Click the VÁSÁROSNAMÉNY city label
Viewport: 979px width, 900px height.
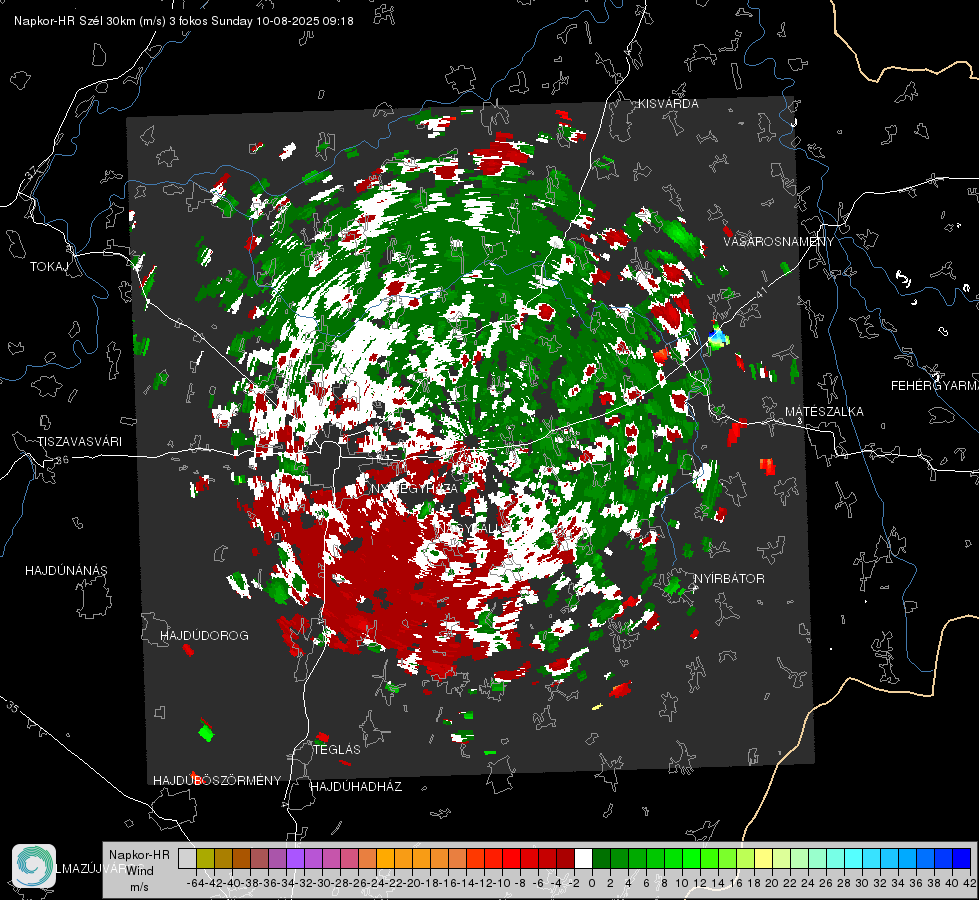[x=779, y=242]
